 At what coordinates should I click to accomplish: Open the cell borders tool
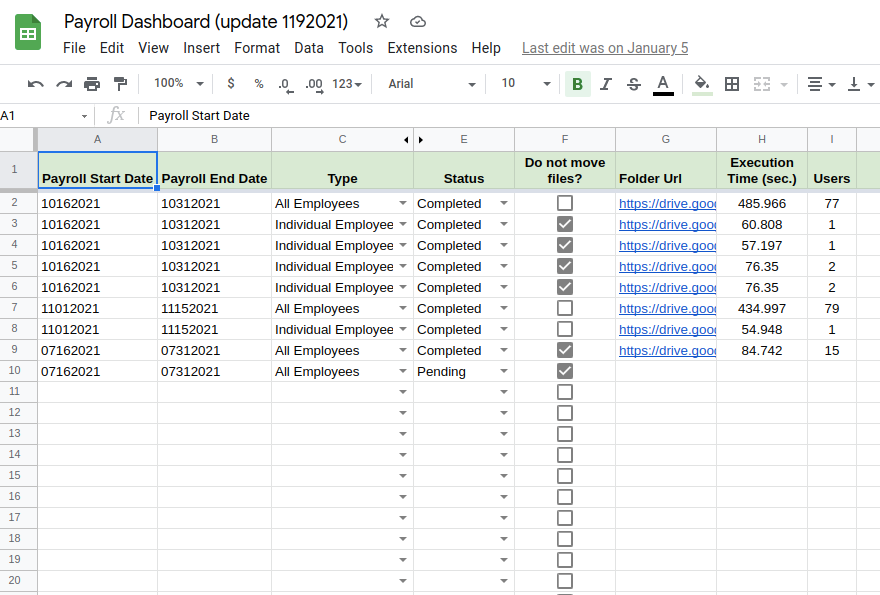point(732,84)
